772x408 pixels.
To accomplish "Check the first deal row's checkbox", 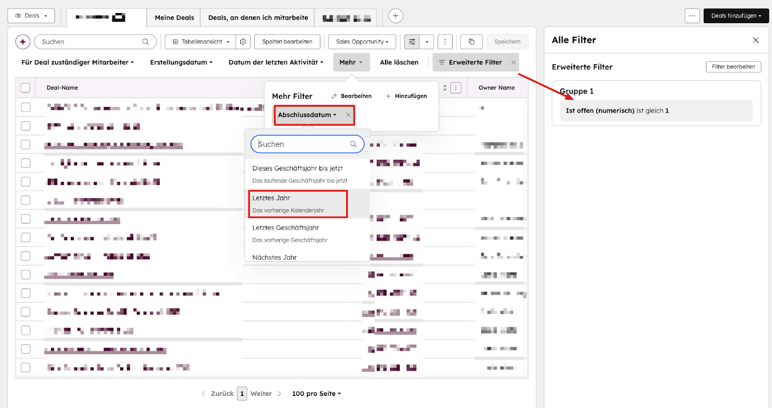I will (26, 107).
